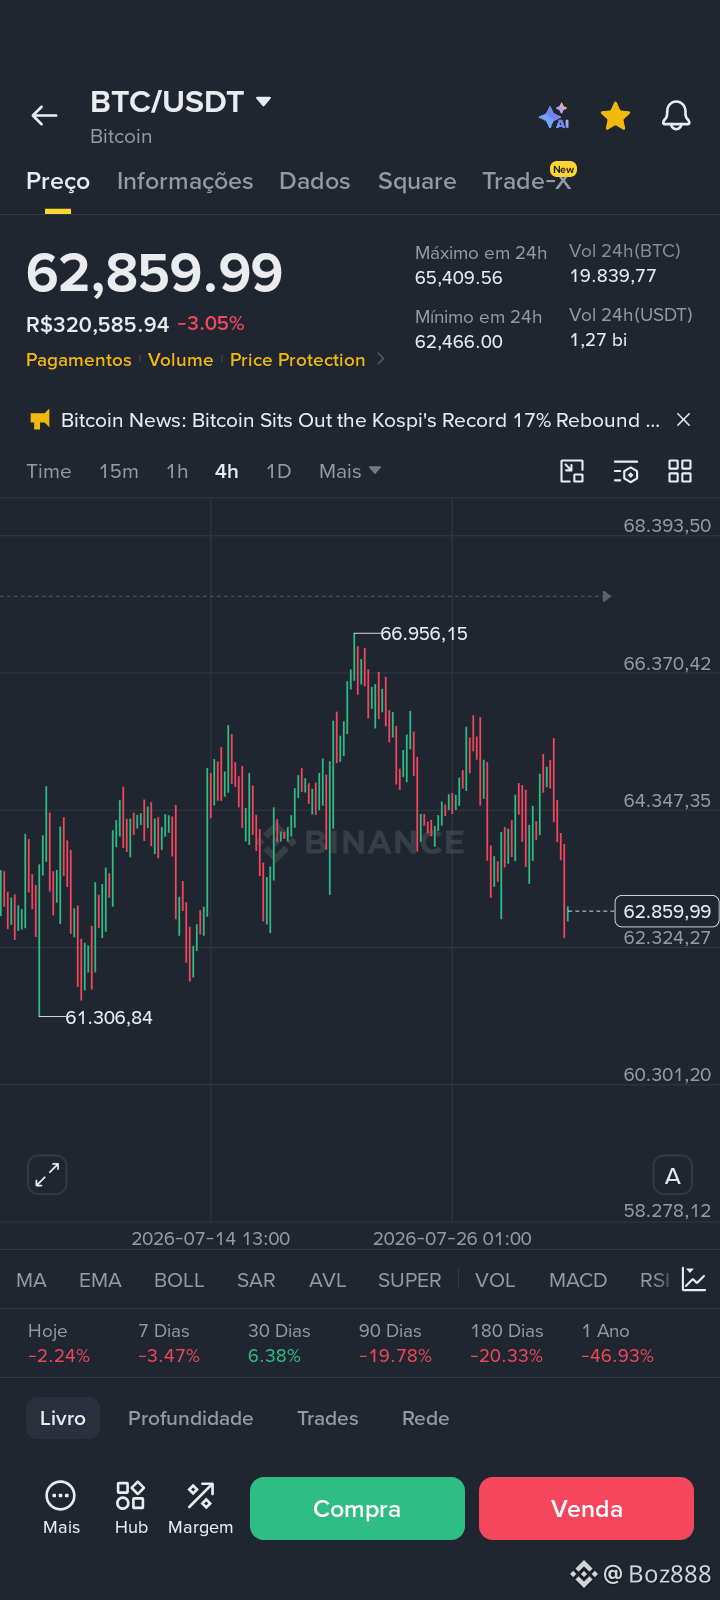Switch to the Informações tab
Image resolution: width=720 pixels, height=1600 pixels.
[x=185, y=181]
